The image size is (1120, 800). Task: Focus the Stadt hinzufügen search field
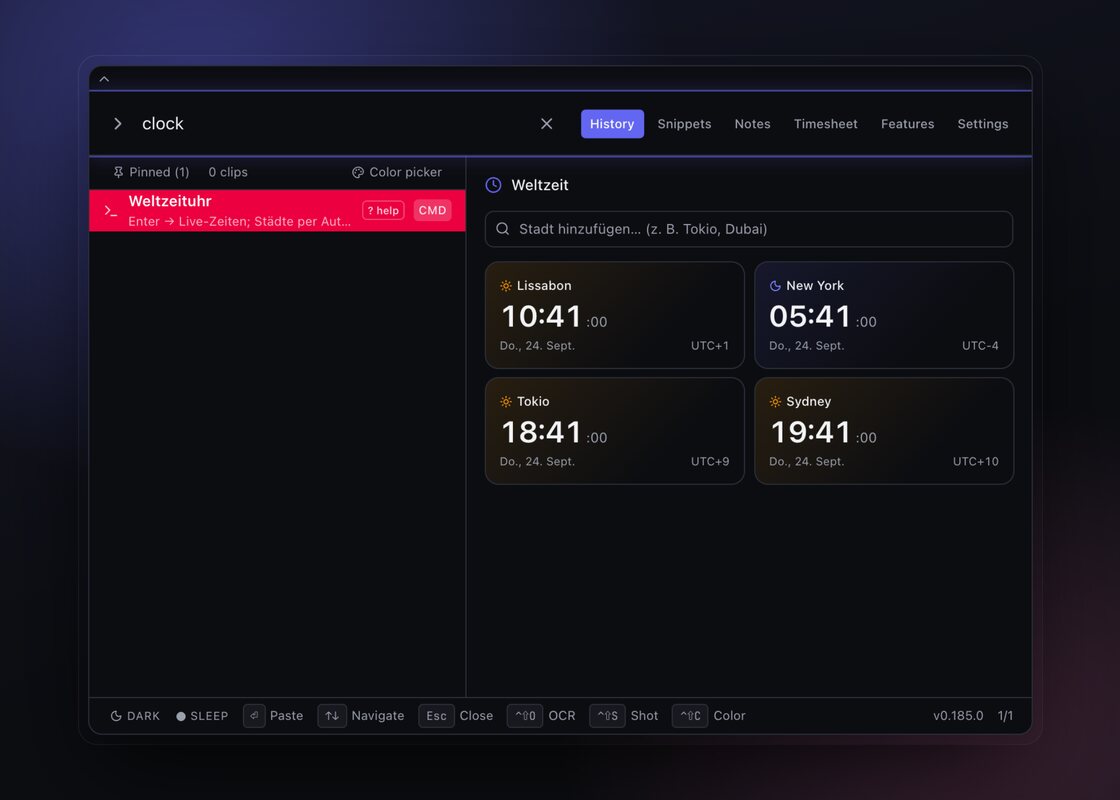749,229
